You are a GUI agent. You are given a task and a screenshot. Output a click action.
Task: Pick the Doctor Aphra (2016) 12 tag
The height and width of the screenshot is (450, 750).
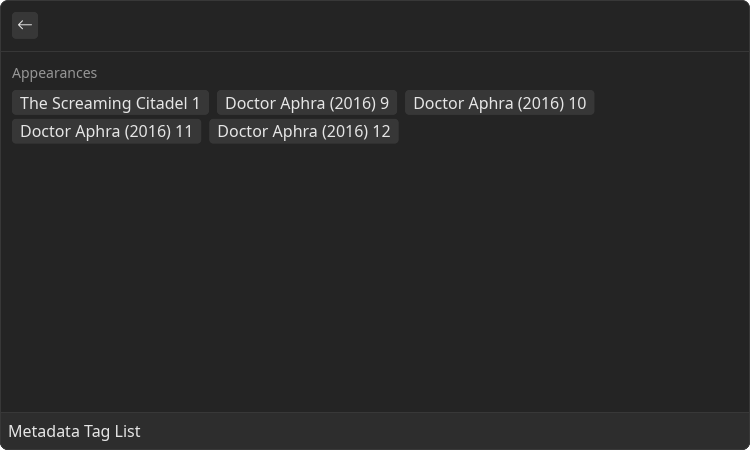click(x=304, y=132)
